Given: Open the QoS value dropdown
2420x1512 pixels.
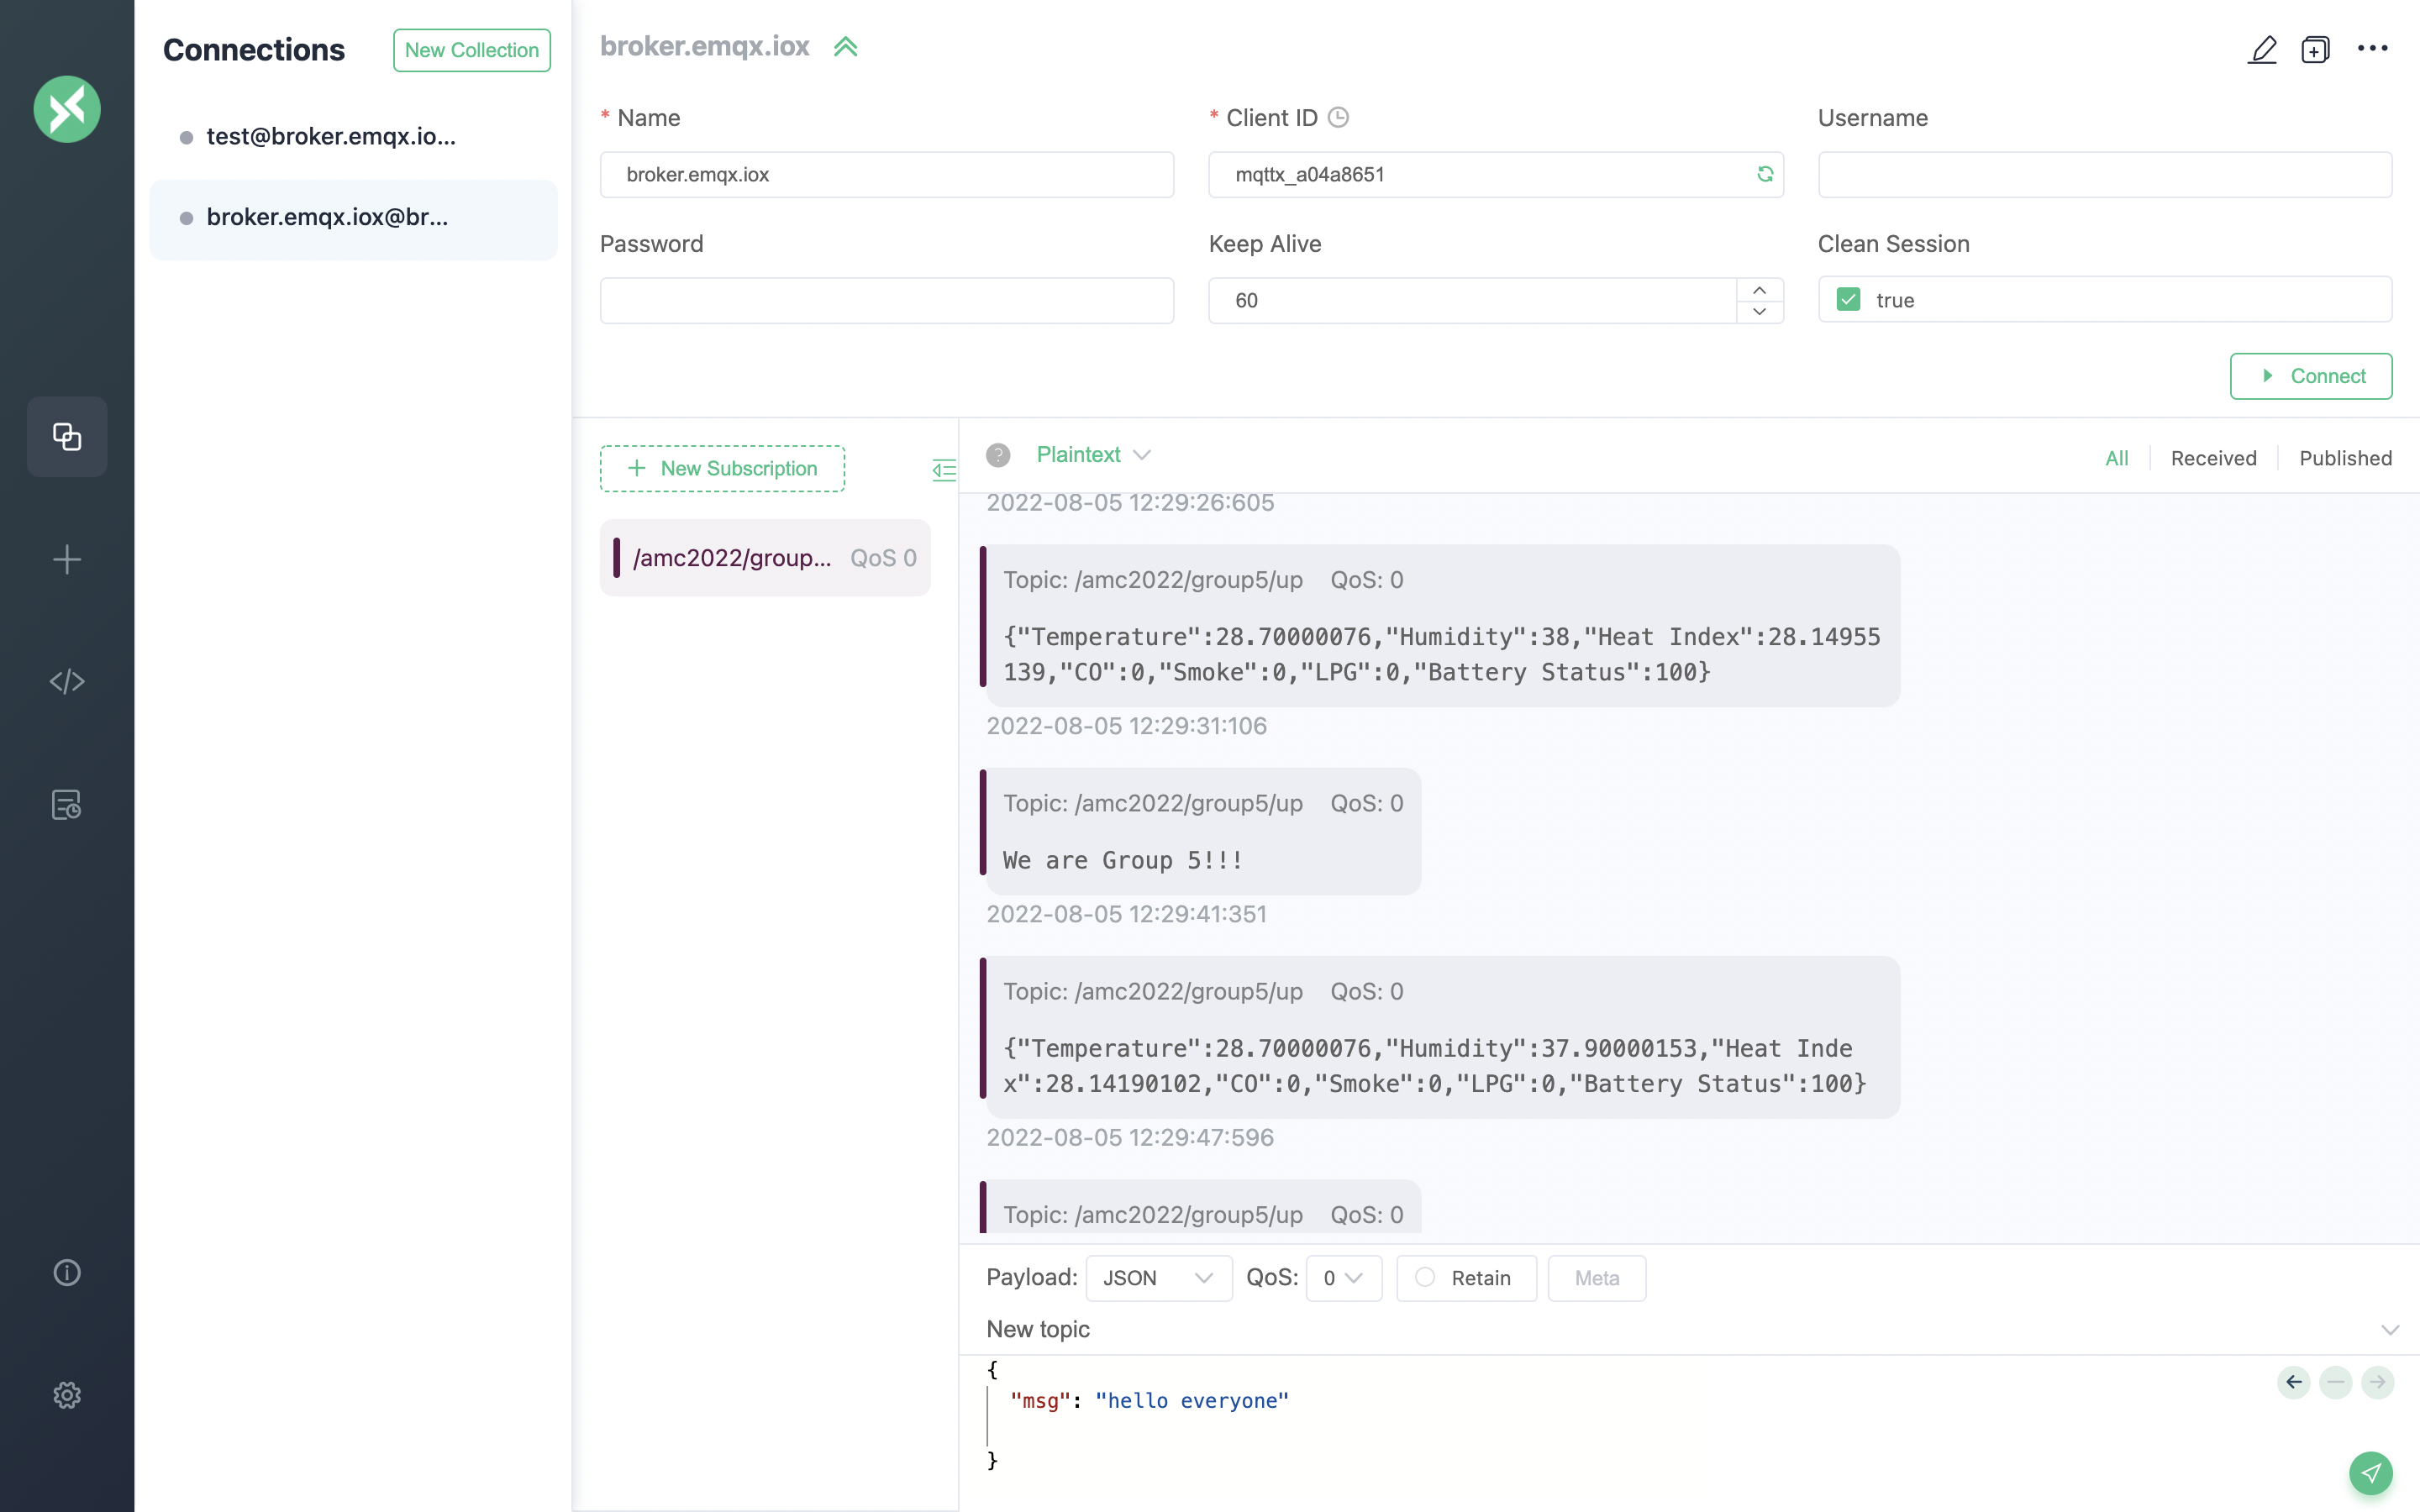Looking at the screenshot, I should pyautogui.click(x=1343, y=1278).
